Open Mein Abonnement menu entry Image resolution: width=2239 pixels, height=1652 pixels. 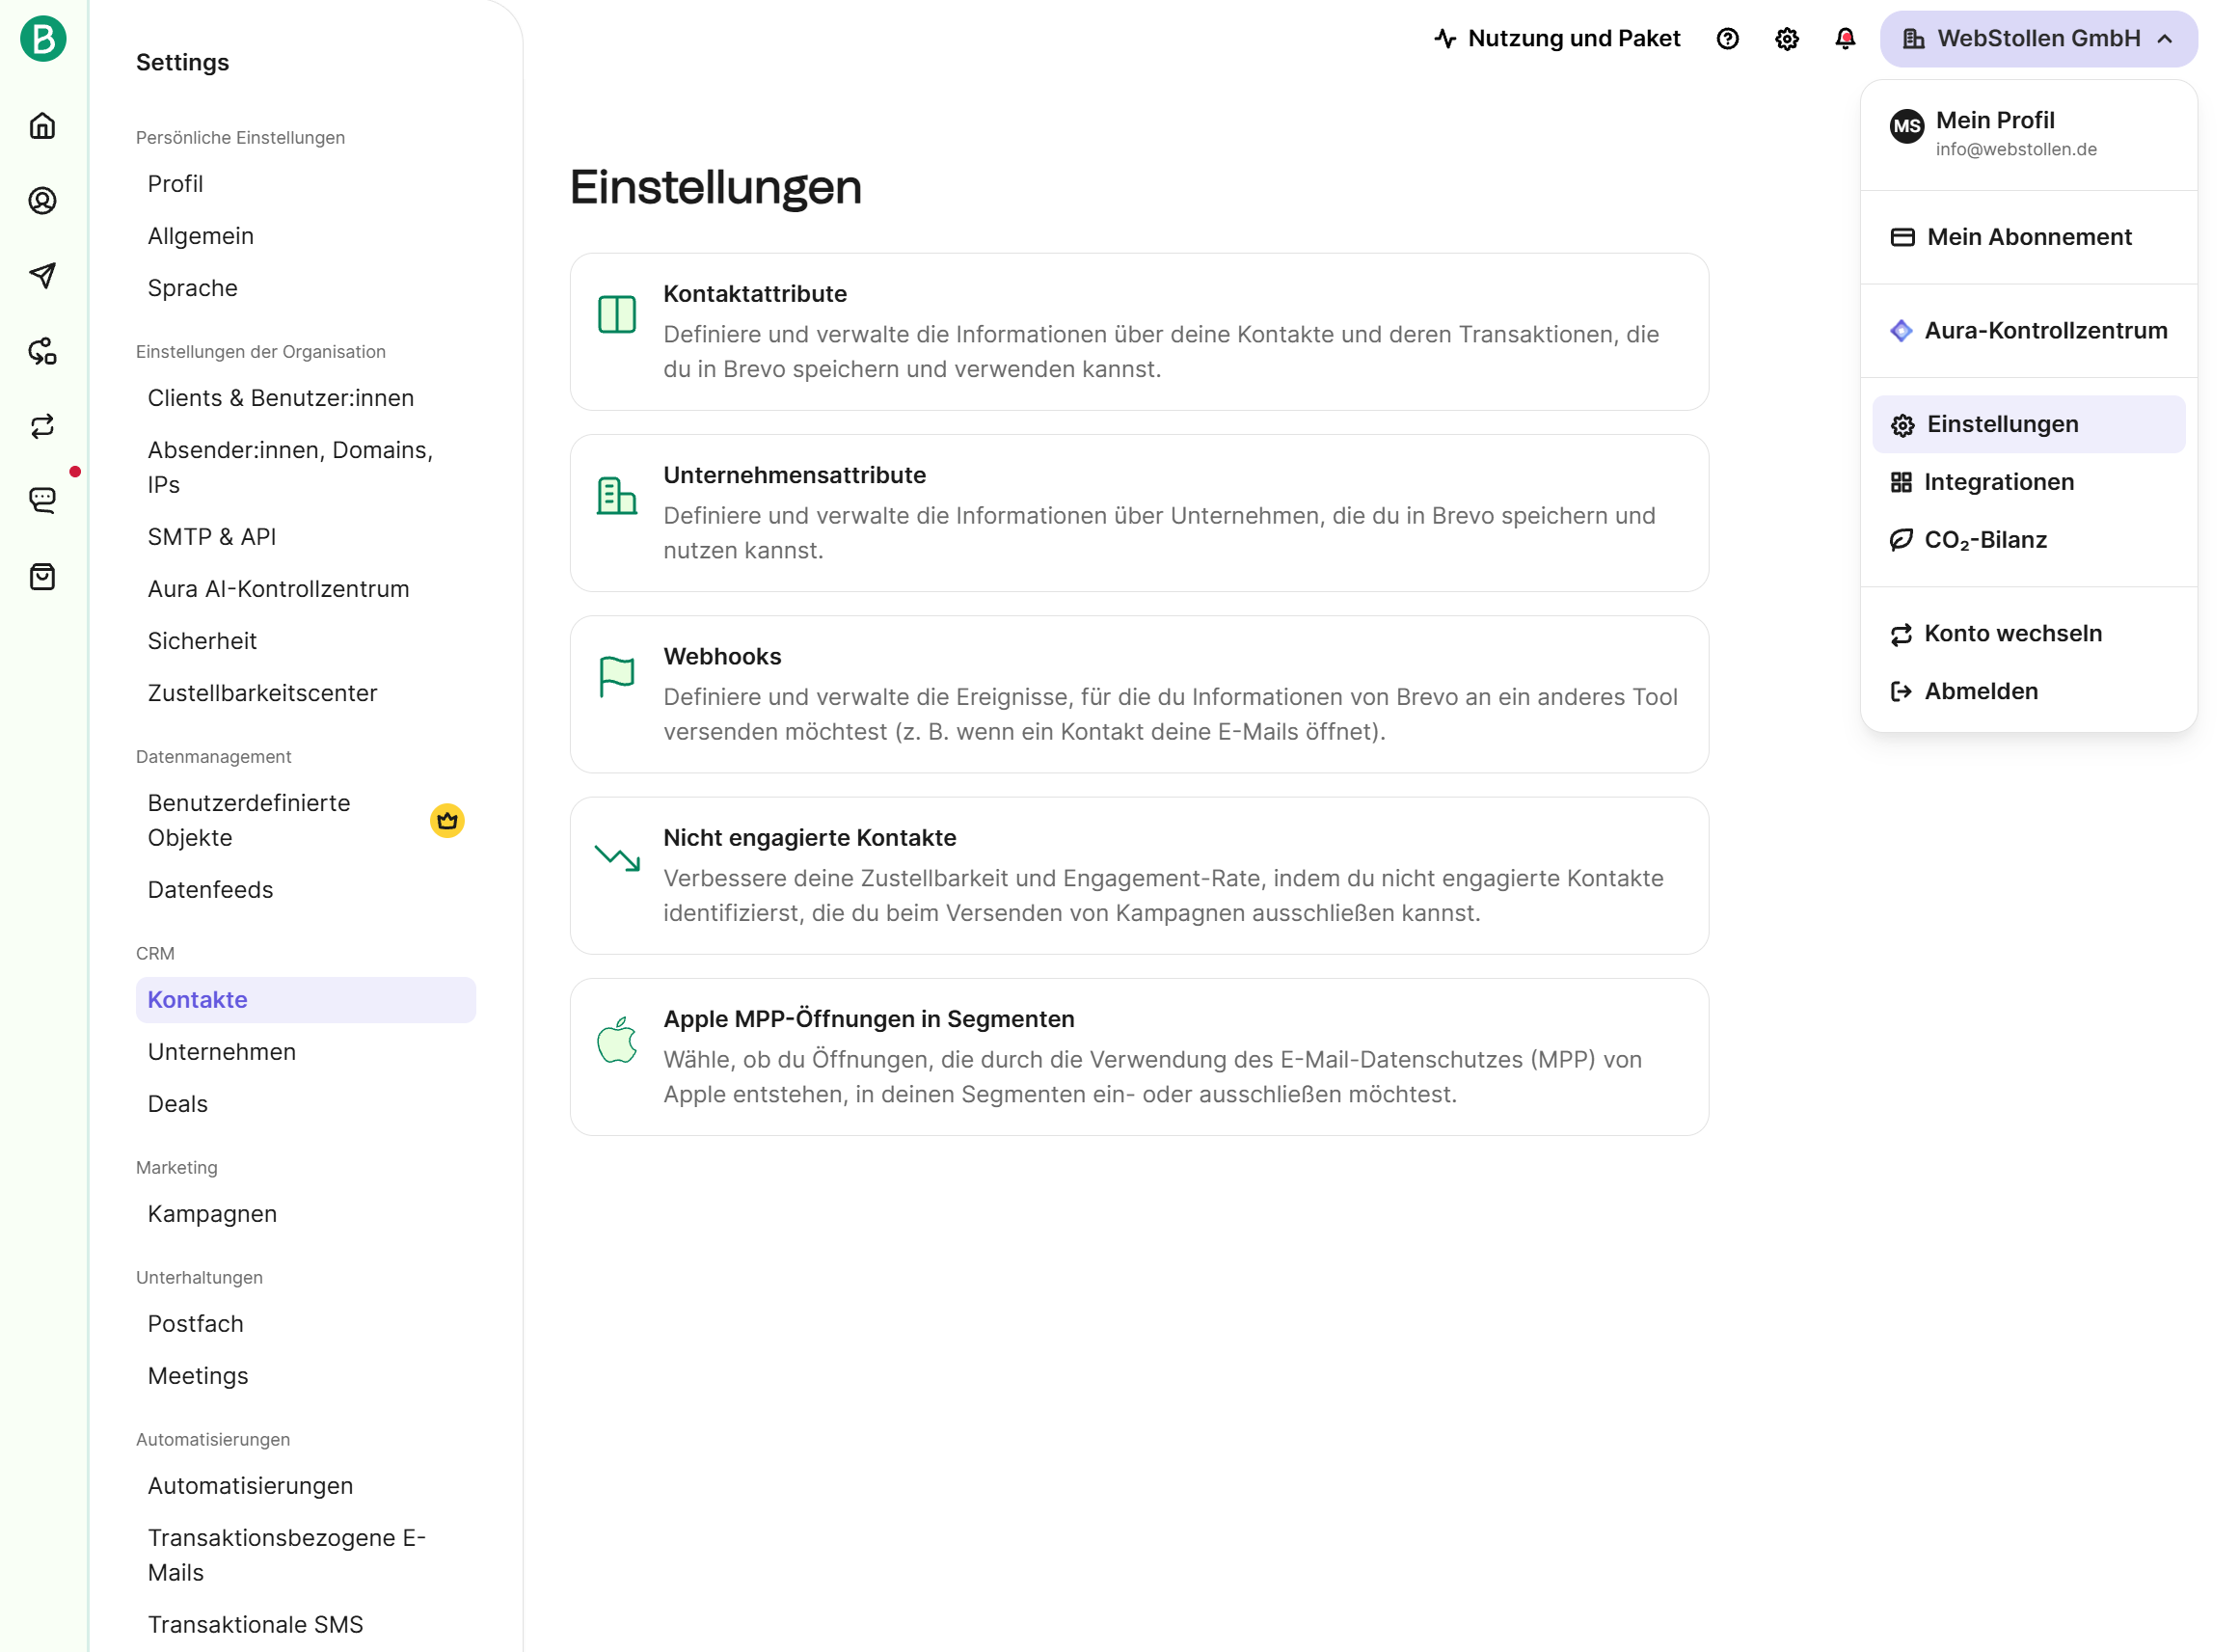coord(2028,237)
